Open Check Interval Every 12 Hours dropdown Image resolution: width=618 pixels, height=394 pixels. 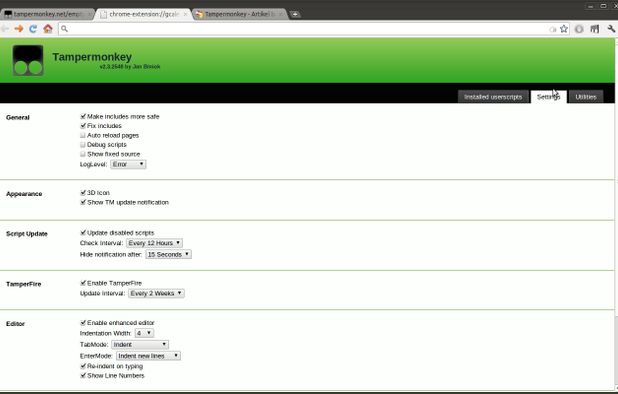coord(154,243)
